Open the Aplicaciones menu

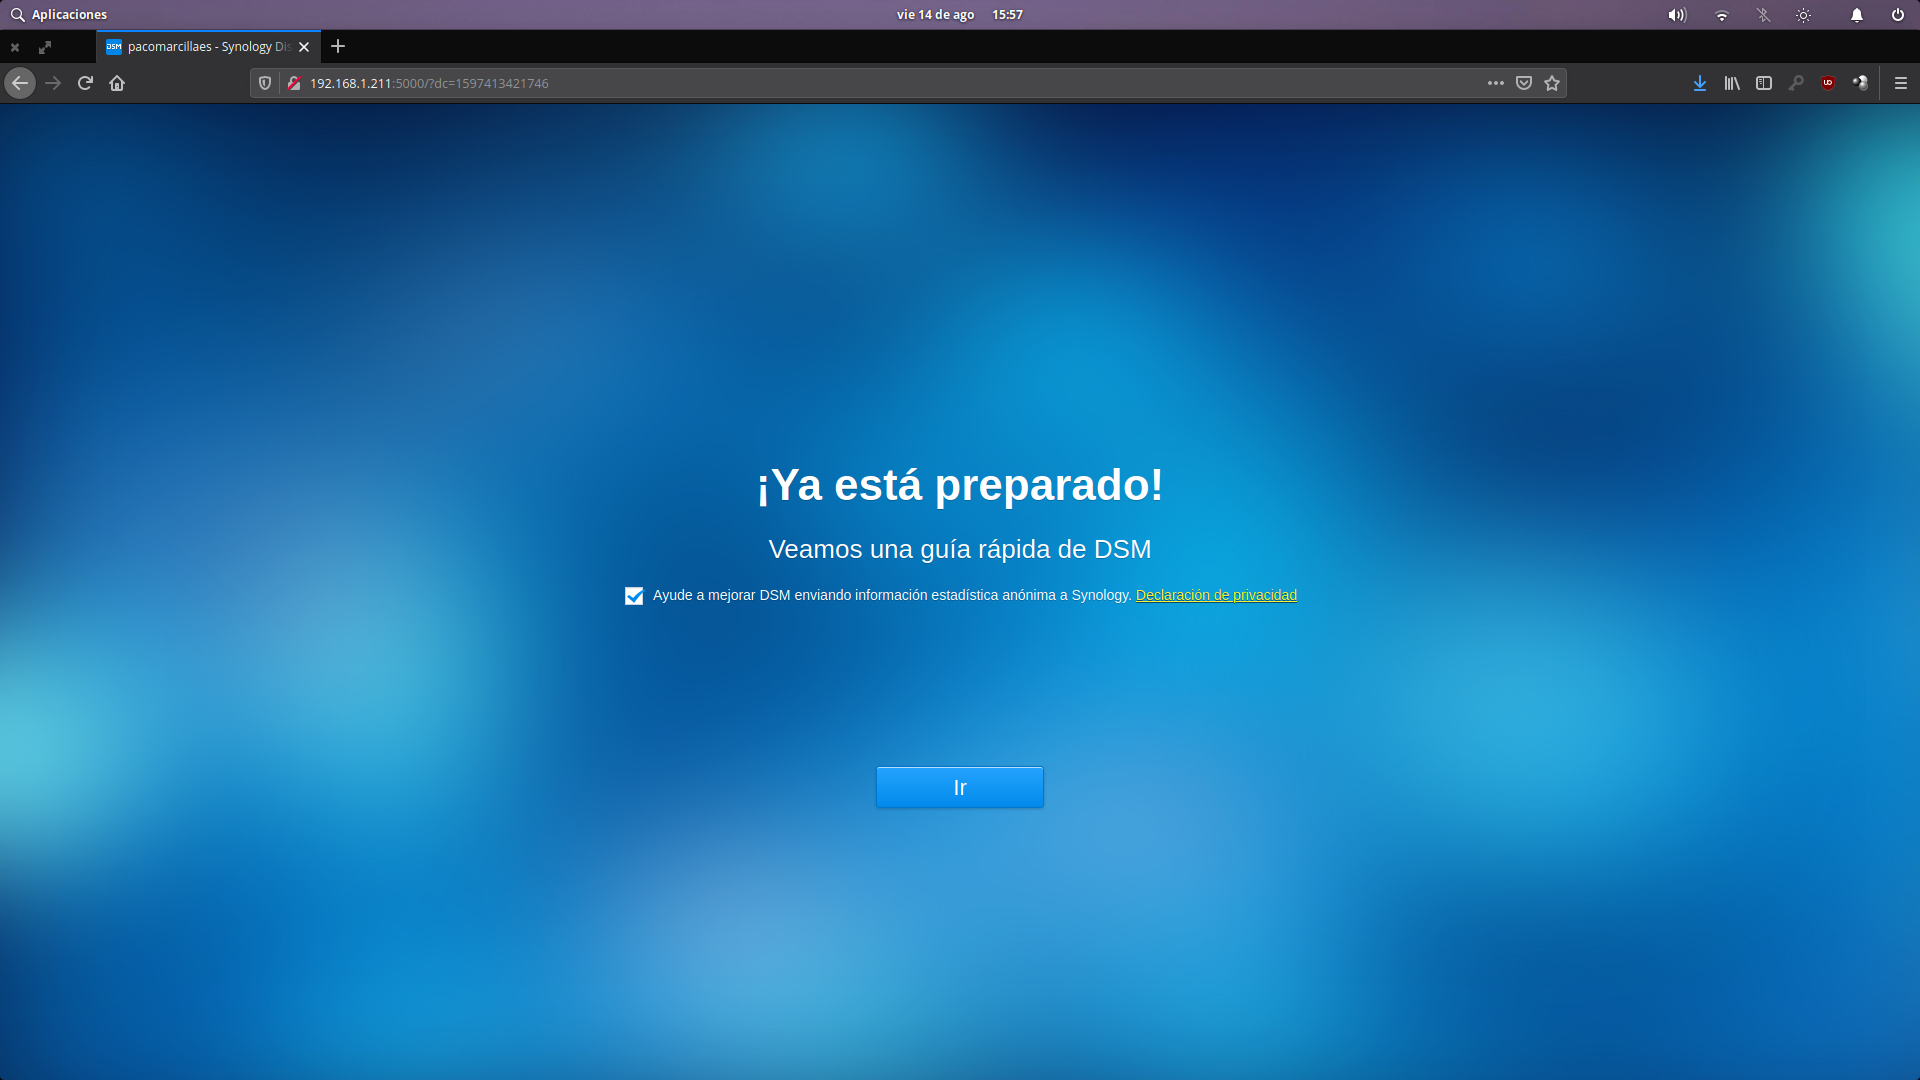pyautogui.click(x=60, y=15)
